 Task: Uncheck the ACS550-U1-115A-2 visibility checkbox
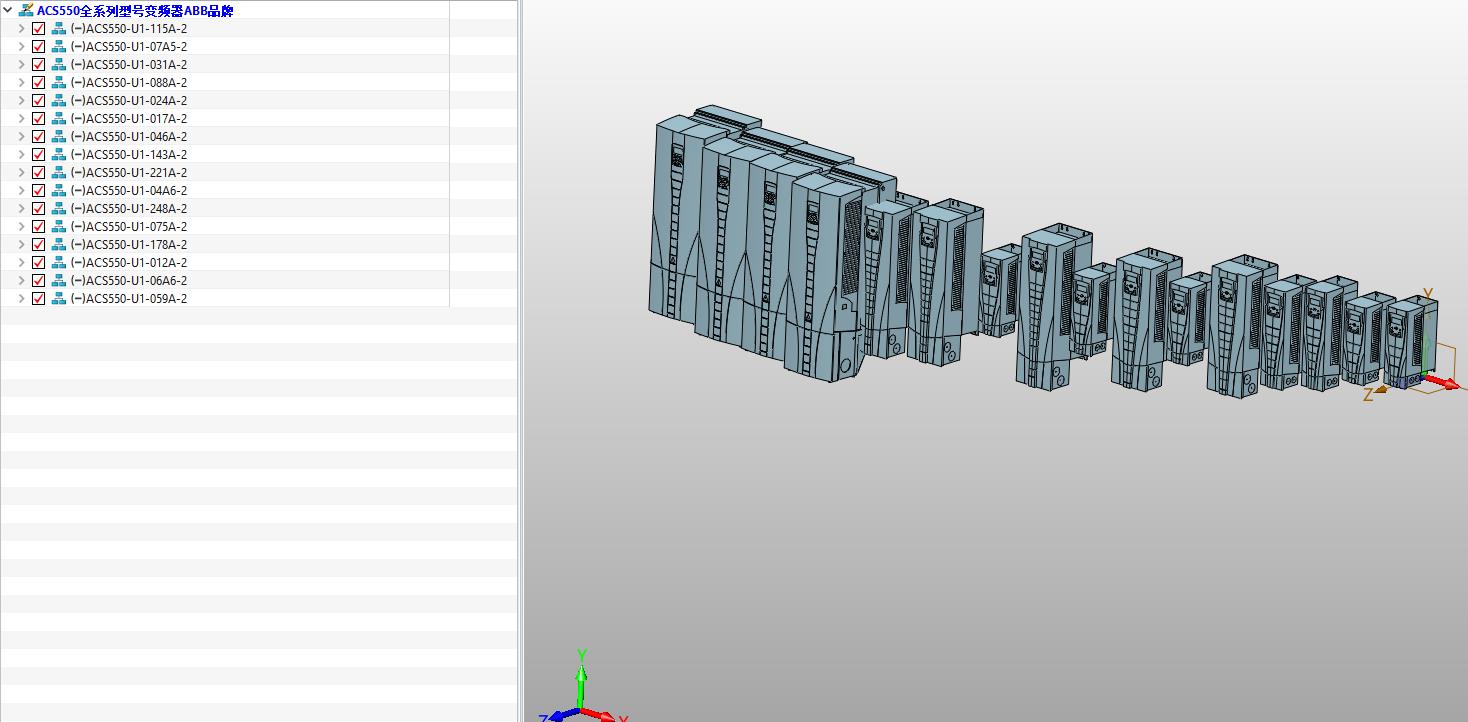[x=39, y=29]
